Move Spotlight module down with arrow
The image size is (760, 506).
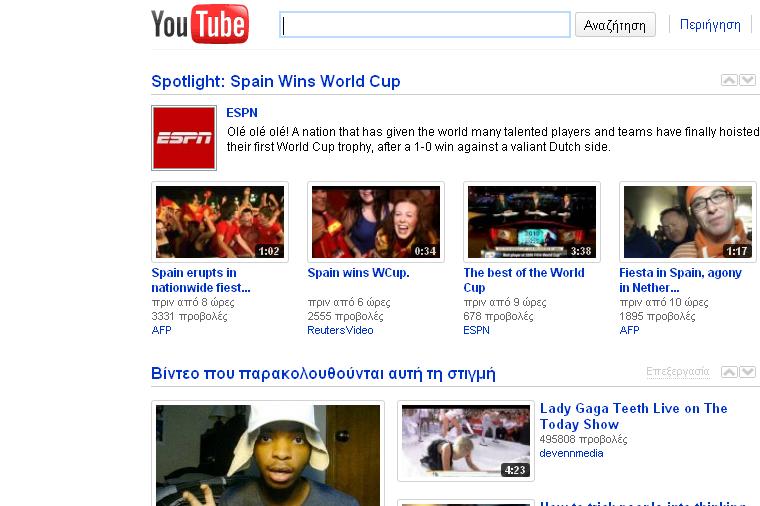click(x=747, y=80)
